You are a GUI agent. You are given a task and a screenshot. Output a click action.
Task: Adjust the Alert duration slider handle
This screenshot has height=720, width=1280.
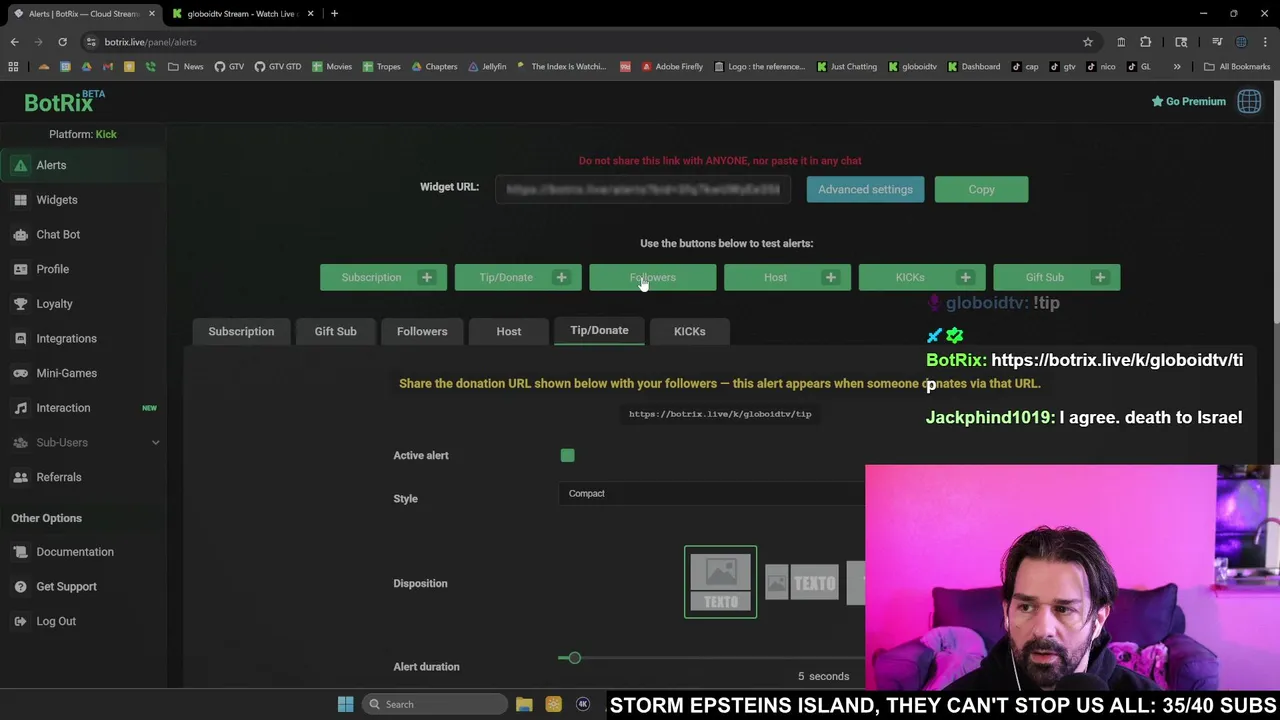click(574, 657)
